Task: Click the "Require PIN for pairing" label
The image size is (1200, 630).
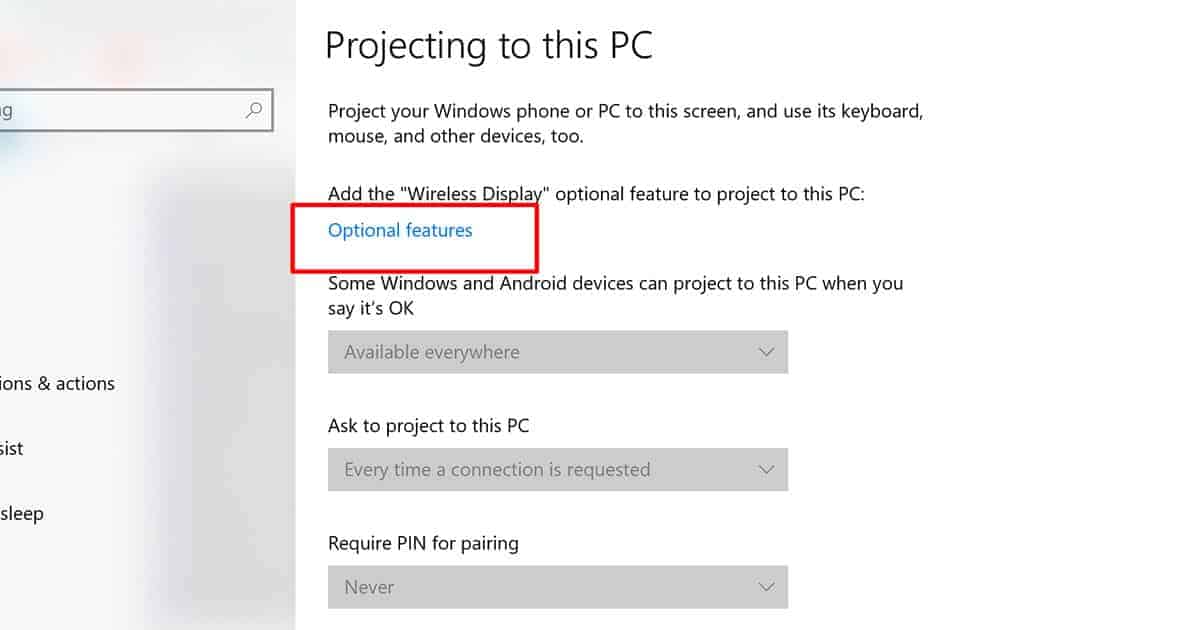Action: click(423, 544)
